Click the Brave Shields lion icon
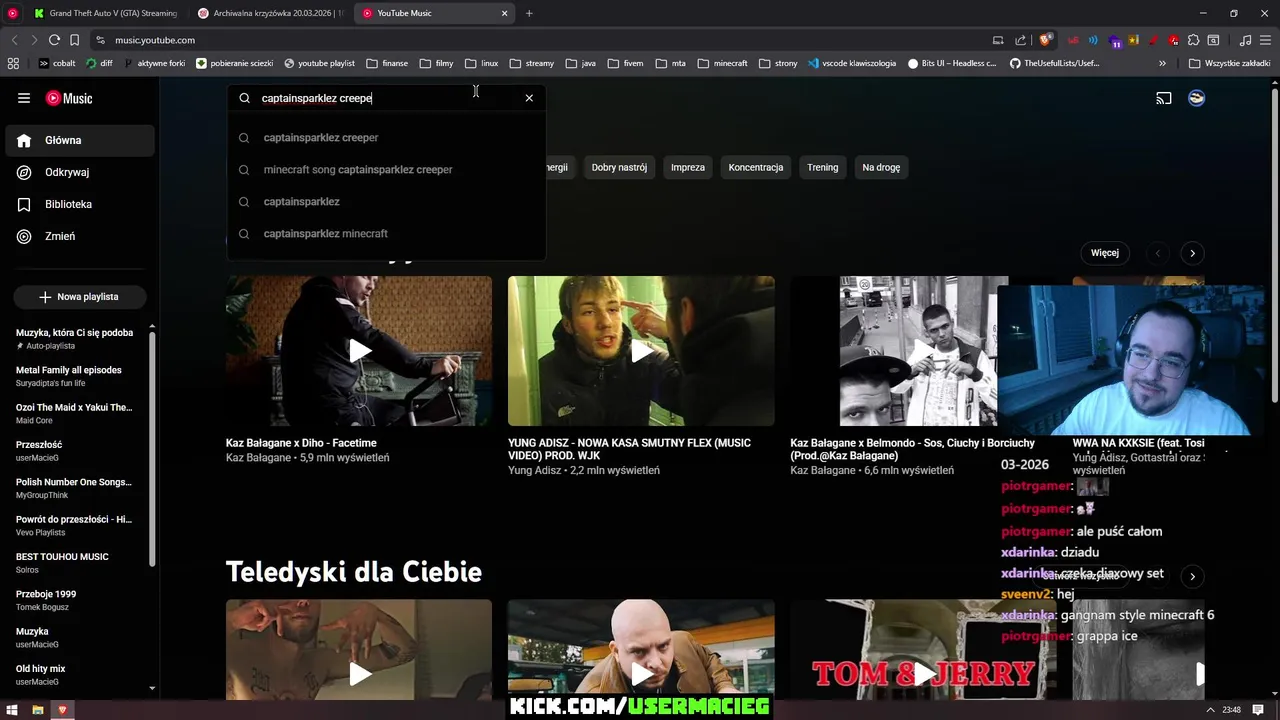Viewport: 1280px width, 720px height. coord(1046,40)
